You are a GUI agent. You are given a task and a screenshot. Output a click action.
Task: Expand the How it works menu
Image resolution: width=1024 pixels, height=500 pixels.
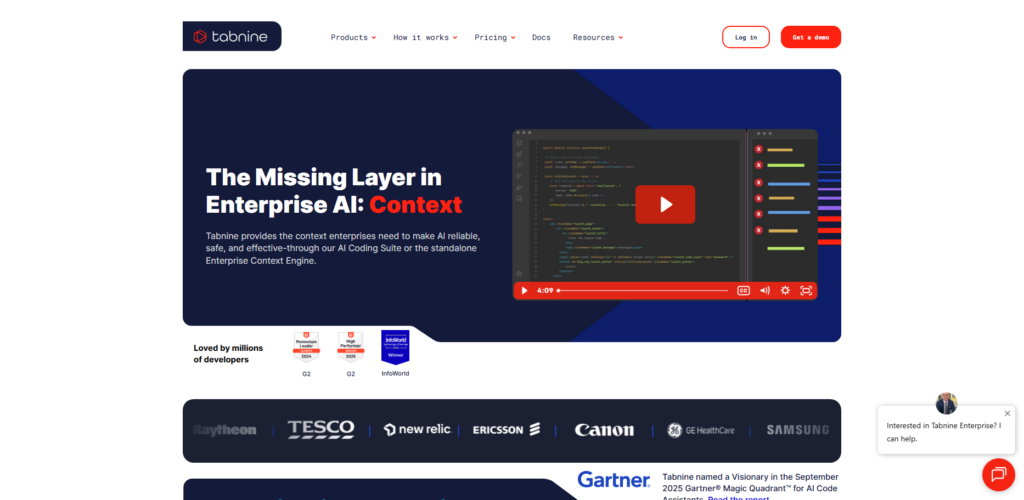point(425,37)
